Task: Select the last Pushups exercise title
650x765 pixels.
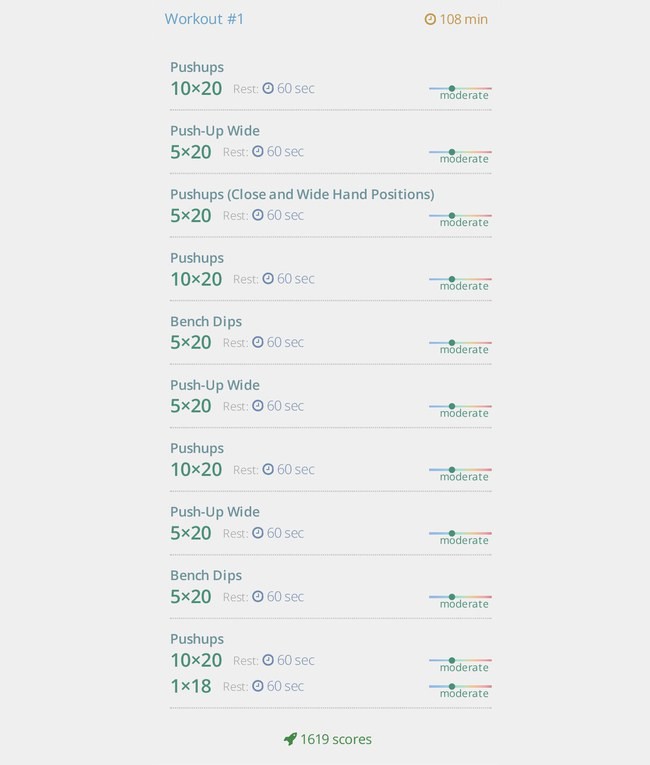Action: (x=197, y=639)
